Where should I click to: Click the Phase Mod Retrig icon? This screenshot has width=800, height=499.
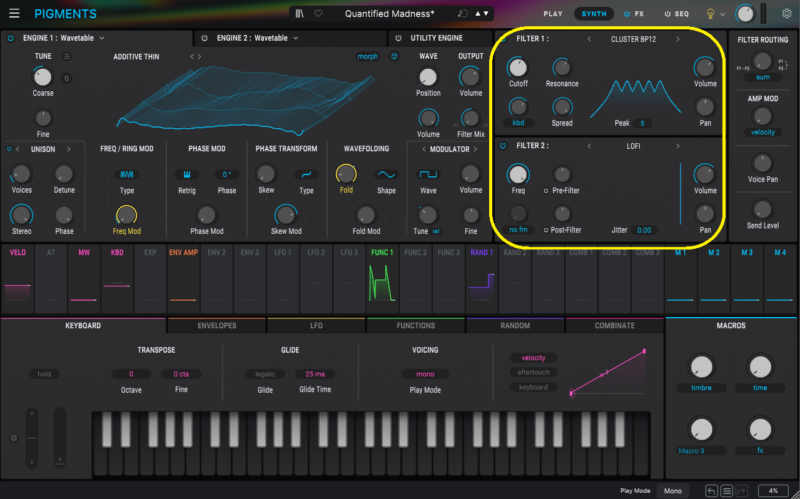pos(187,174)
